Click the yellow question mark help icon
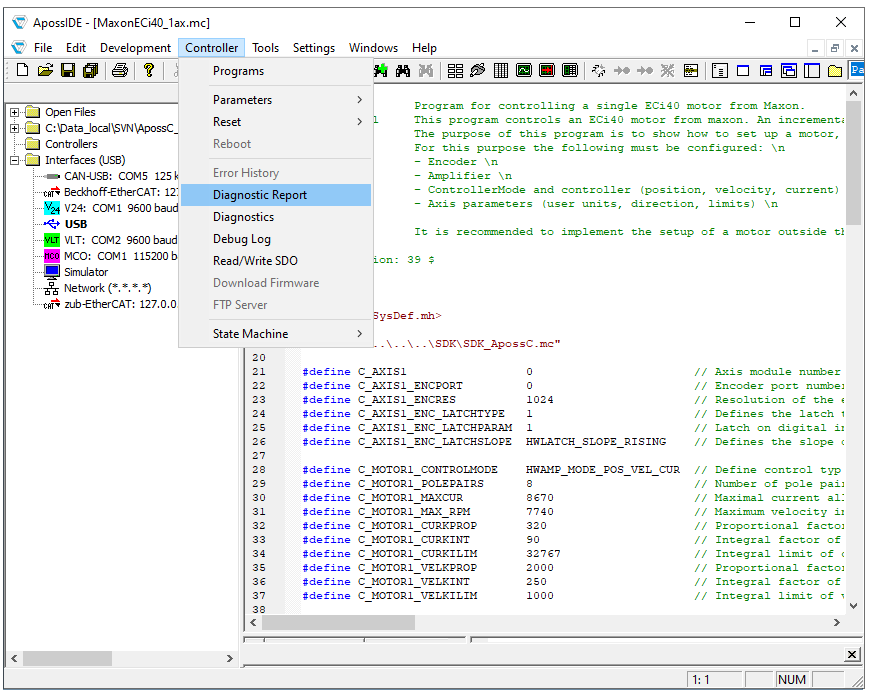871x695 pixels. click(148, 71)
